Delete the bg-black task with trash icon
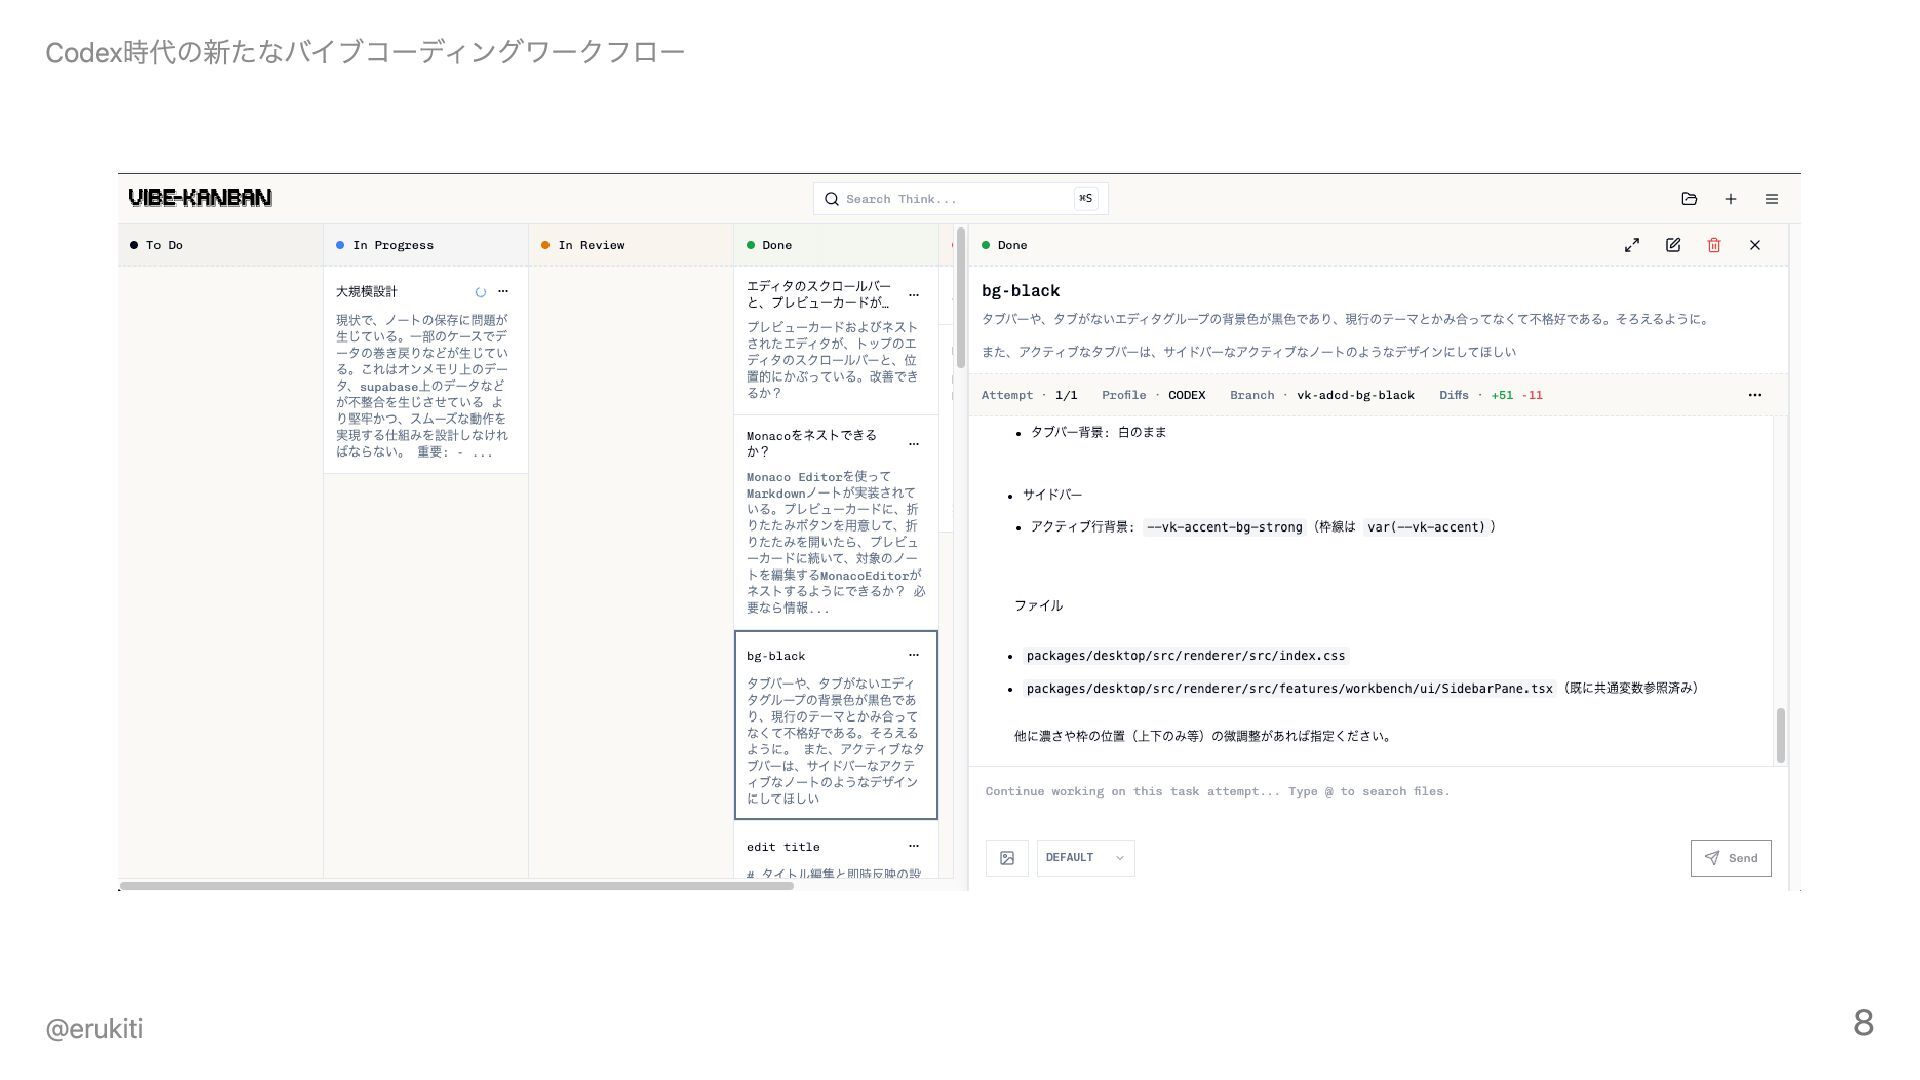Viewport: 1920px width, 1080px height. (x=1714, y=245)
